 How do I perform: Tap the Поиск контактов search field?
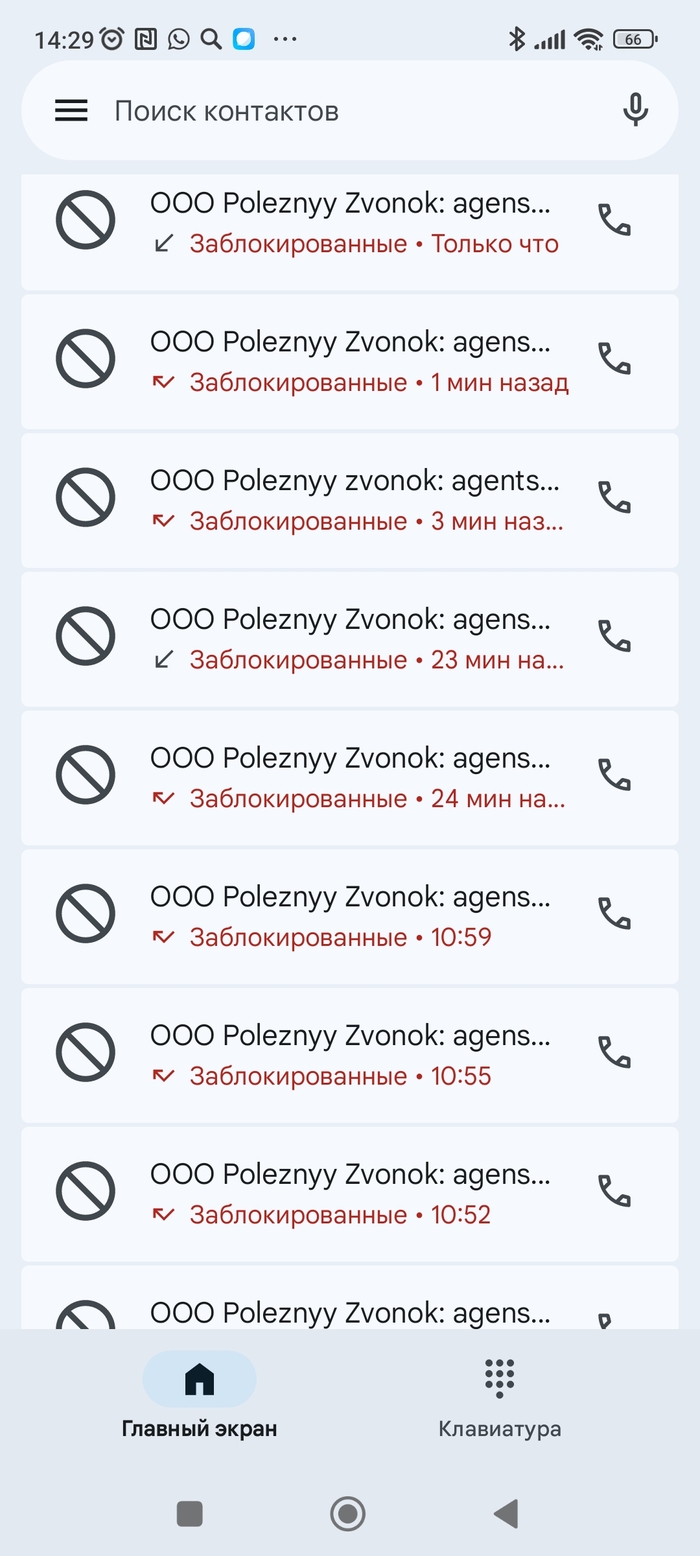[x=300, y=110]
